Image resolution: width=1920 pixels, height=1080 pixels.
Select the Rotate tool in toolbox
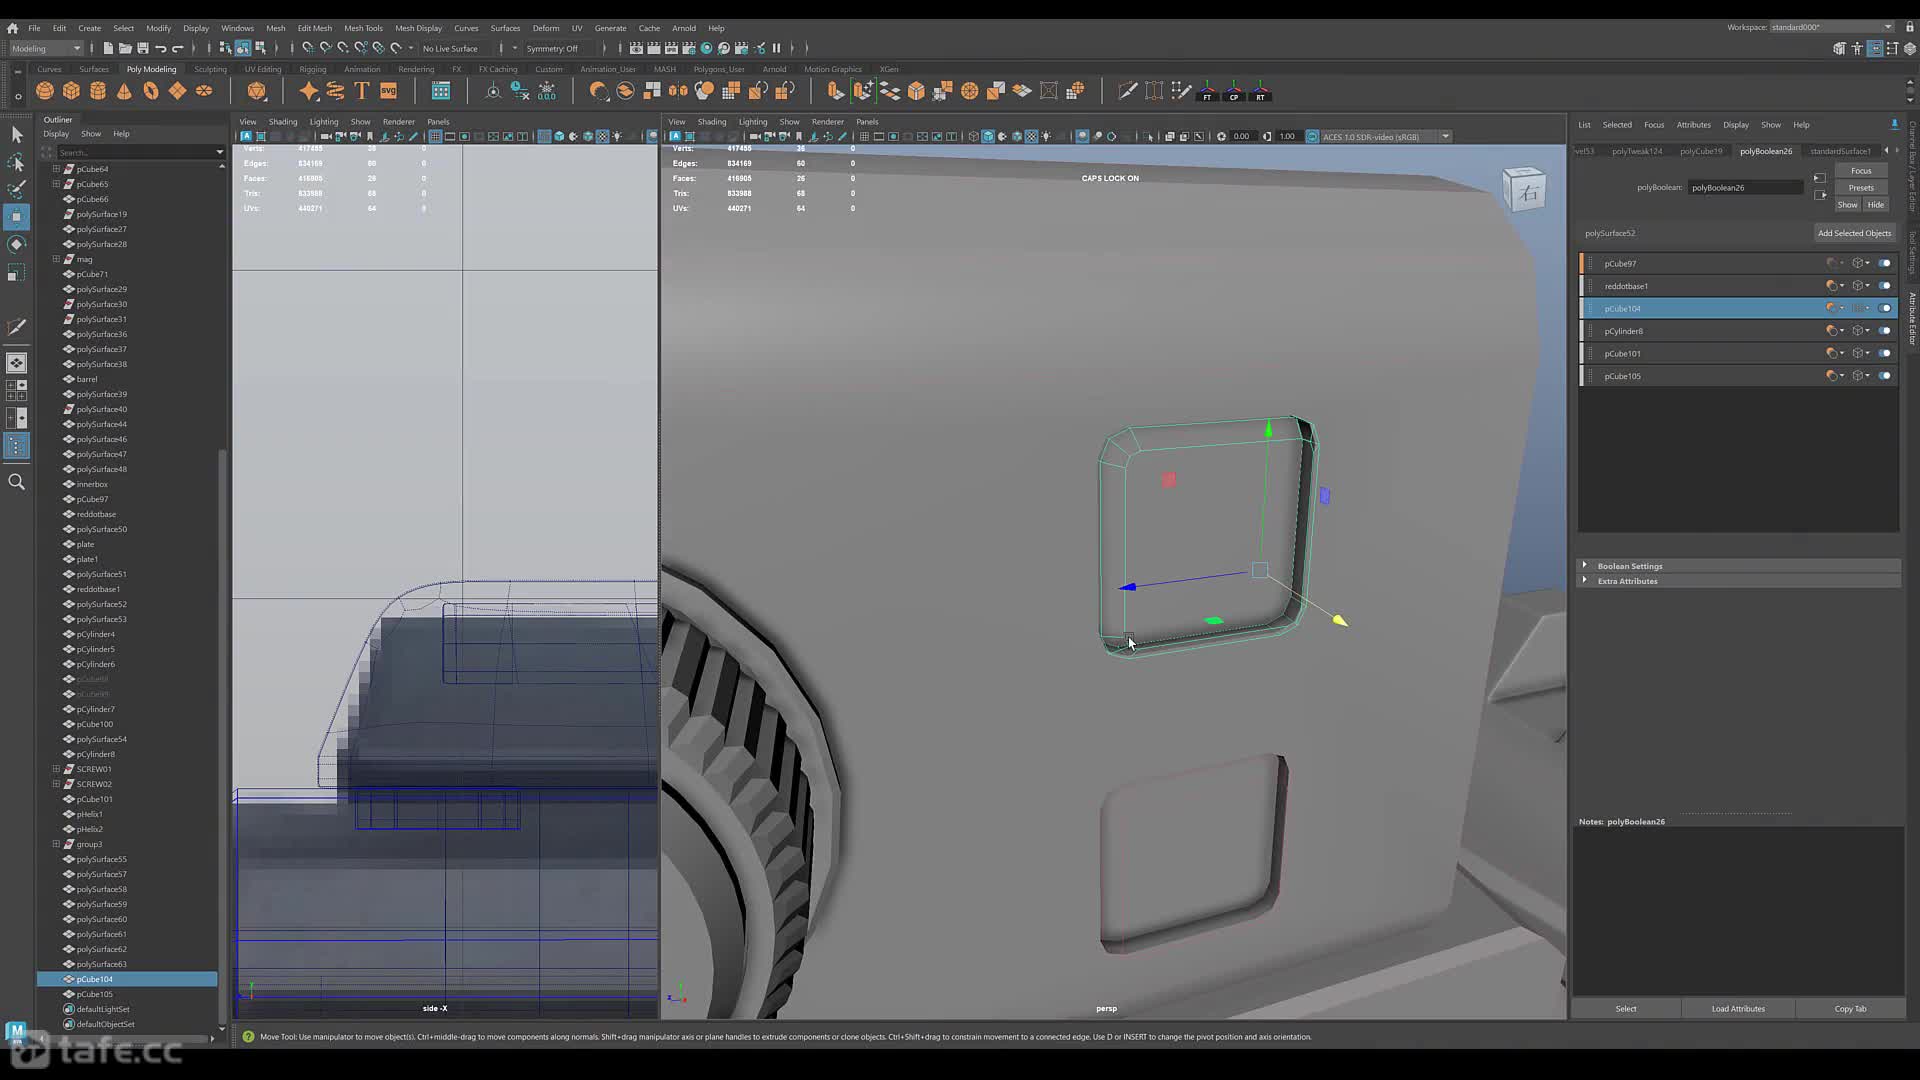pyautogui.click(x=16, y=244)
